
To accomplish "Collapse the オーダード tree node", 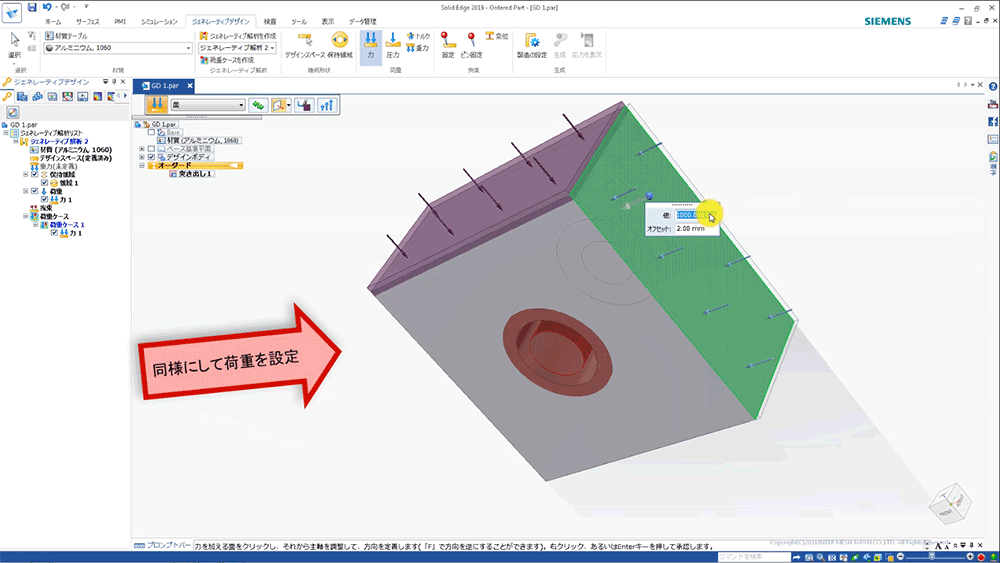I will point(142,165).
